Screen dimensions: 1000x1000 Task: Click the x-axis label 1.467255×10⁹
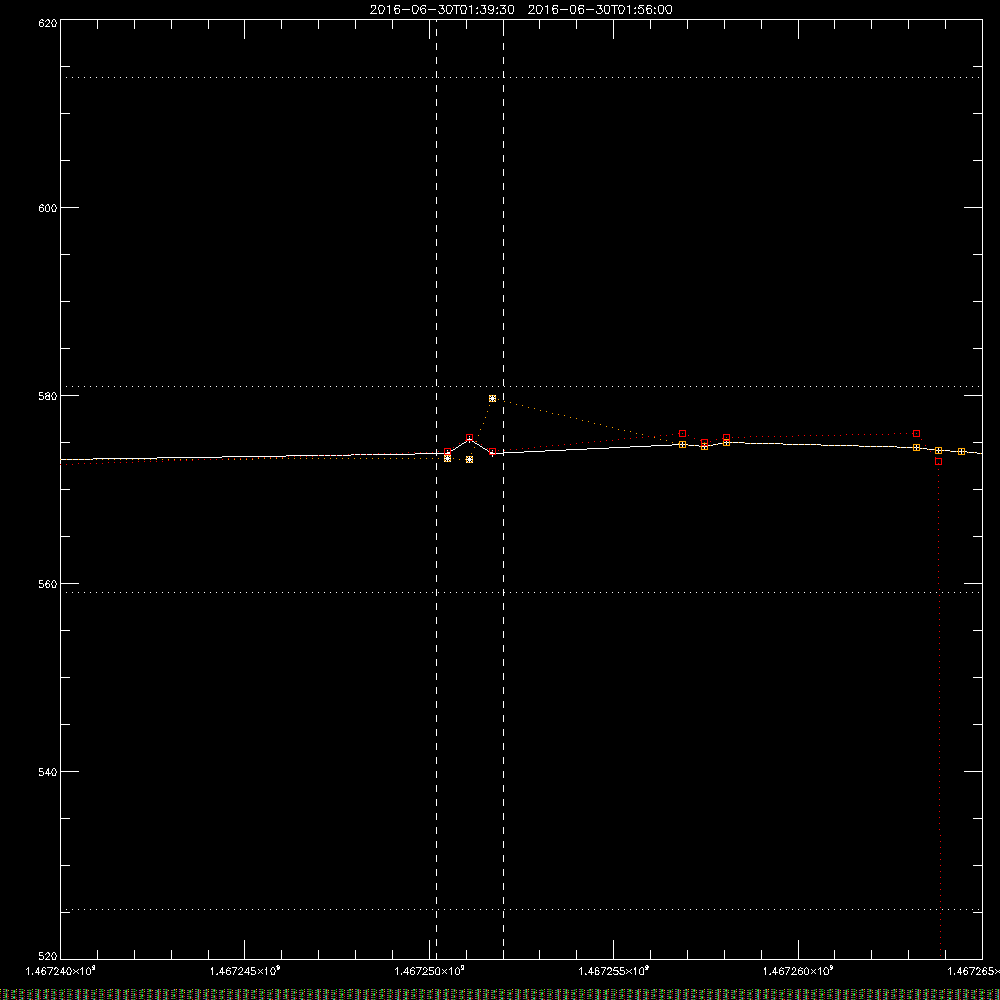tap(614, 971)
